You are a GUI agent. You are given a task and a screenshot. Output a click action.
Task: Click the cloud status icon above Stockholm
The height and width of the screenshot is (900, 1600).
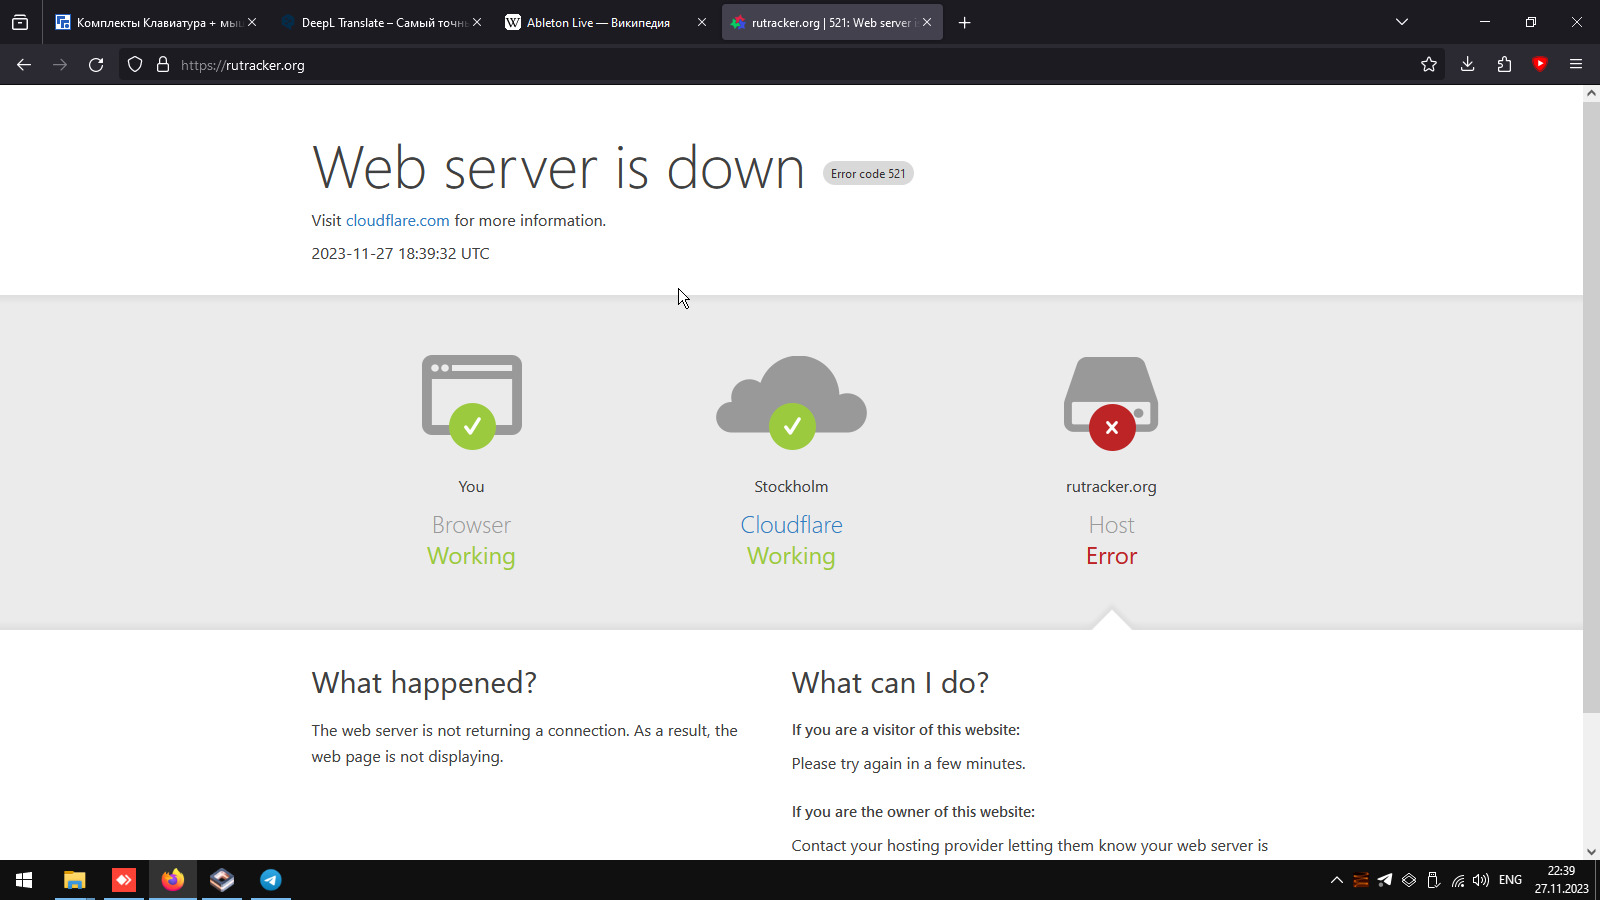pos(791,402)
